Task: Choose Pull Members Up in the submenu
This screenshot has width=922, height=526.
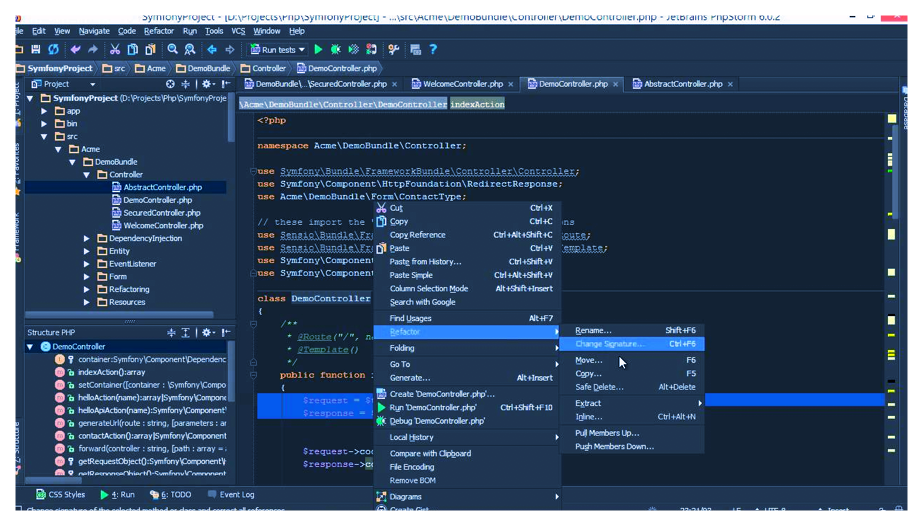Action: click(632, 433)
